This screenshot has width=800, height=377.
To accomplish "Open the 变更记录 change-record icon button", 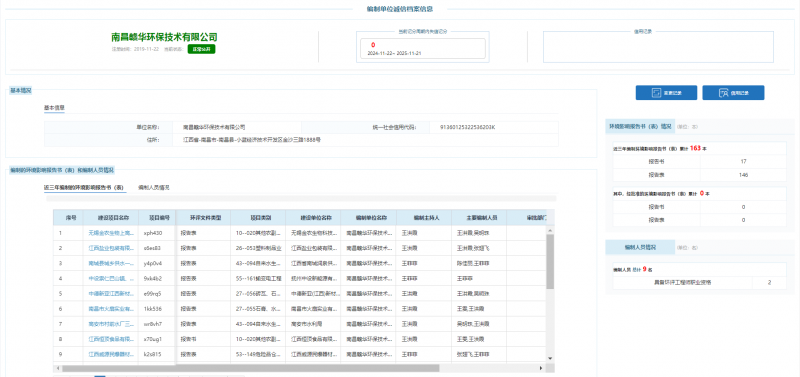I will [x=666, y=93].
